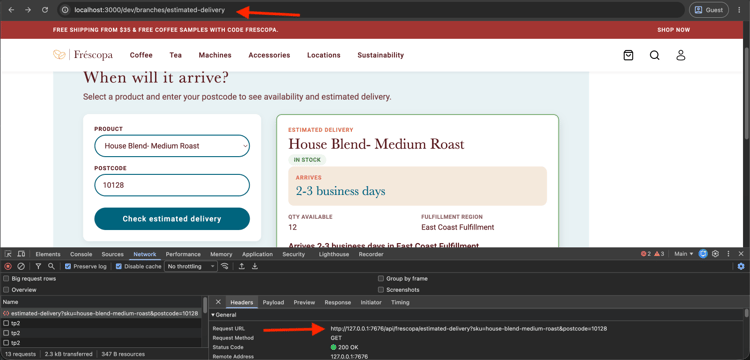Reload the page with the refresh icon
Viewport: 750px width, 360px height.
[45, 10]
